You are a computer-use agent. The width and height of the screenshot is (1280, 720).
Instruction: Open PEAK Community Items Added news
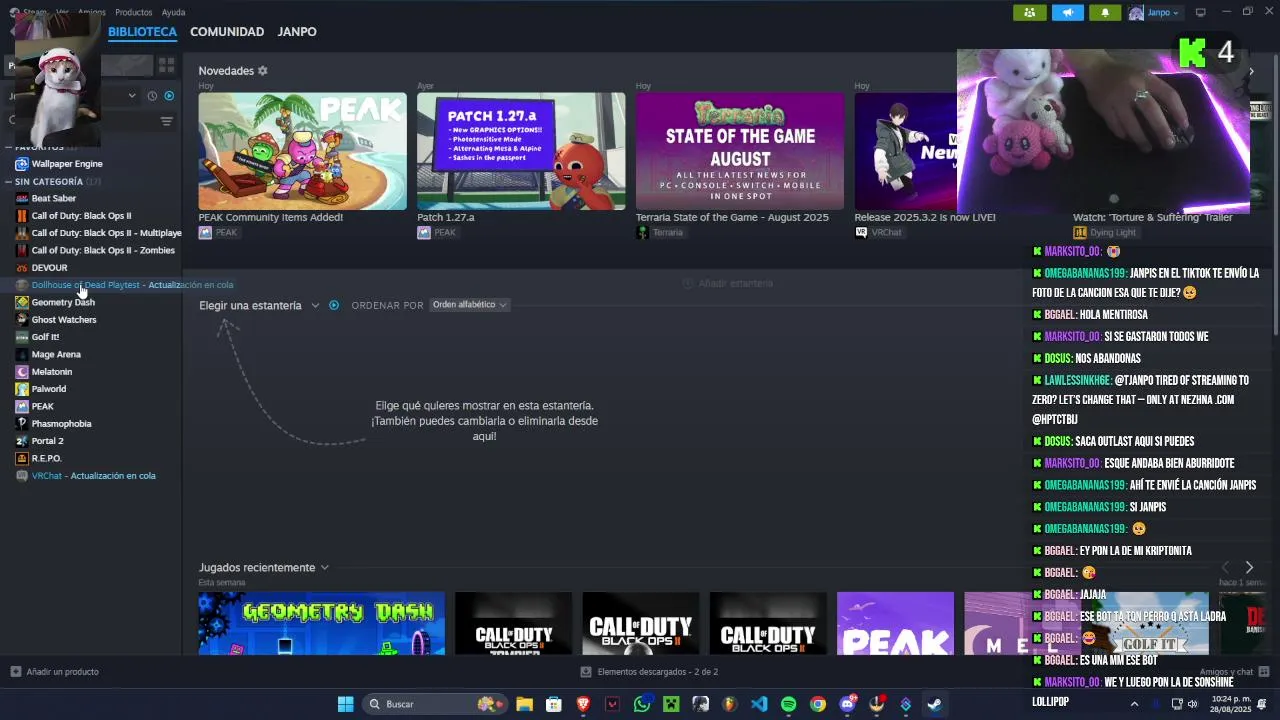coord(302,152)
